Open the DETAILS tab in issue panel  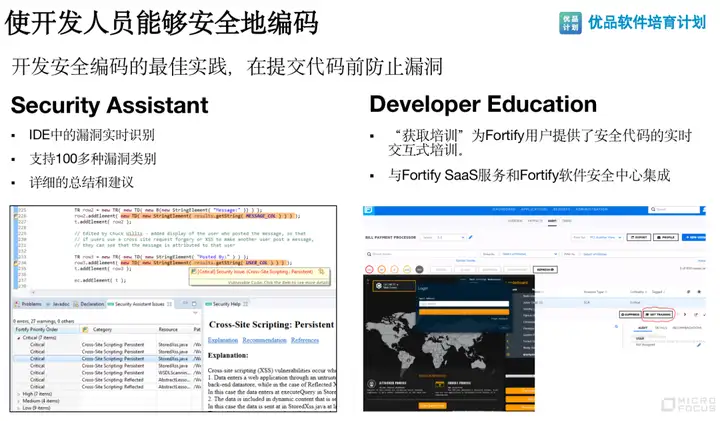tap(661, 327)
